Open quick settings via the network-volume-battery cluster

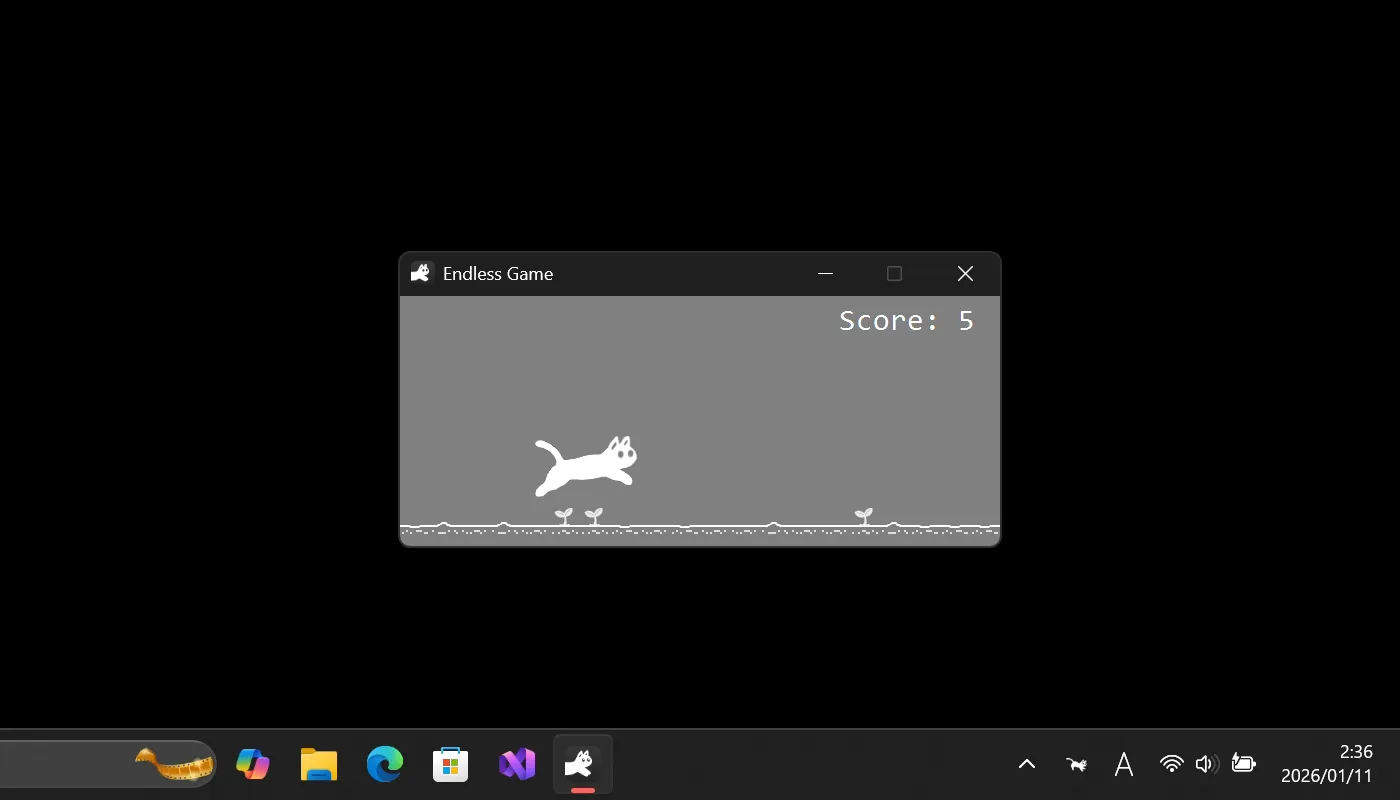(1206, 763)
